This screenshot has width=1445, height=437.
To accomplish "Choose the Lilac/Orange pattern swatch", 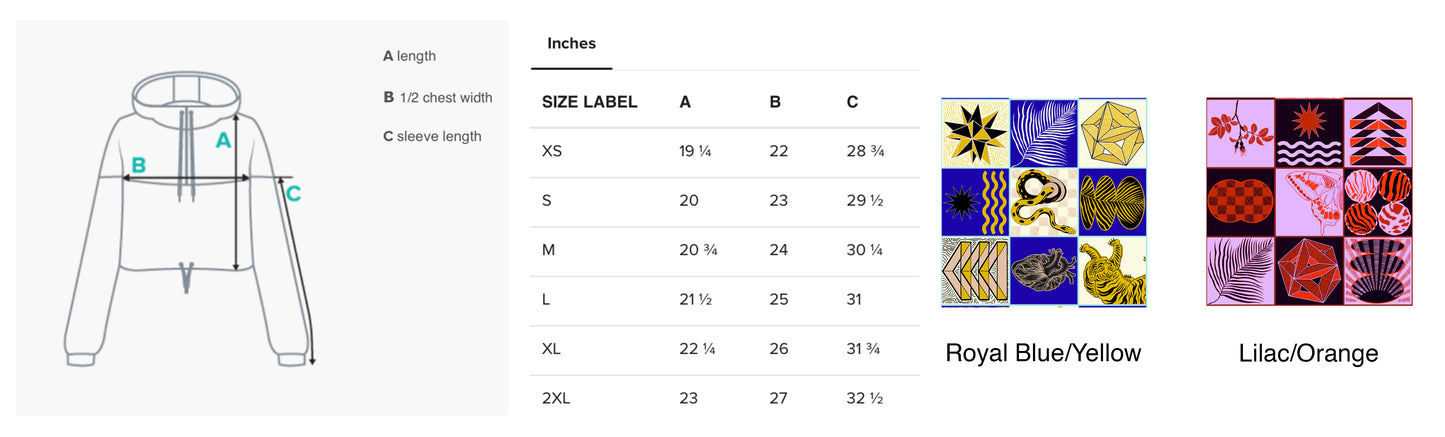I will click(1309, 201).
